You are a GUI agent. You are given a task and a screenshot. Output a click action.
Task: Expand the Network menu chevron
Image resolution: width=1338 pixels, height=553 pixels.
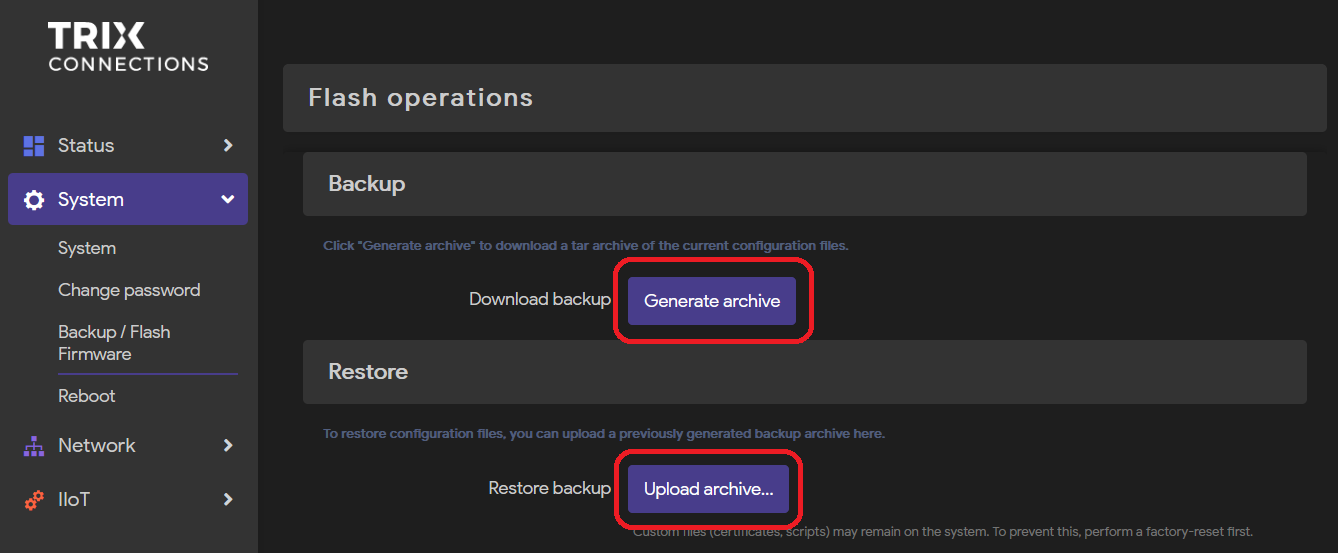click(x=228, y=446)
